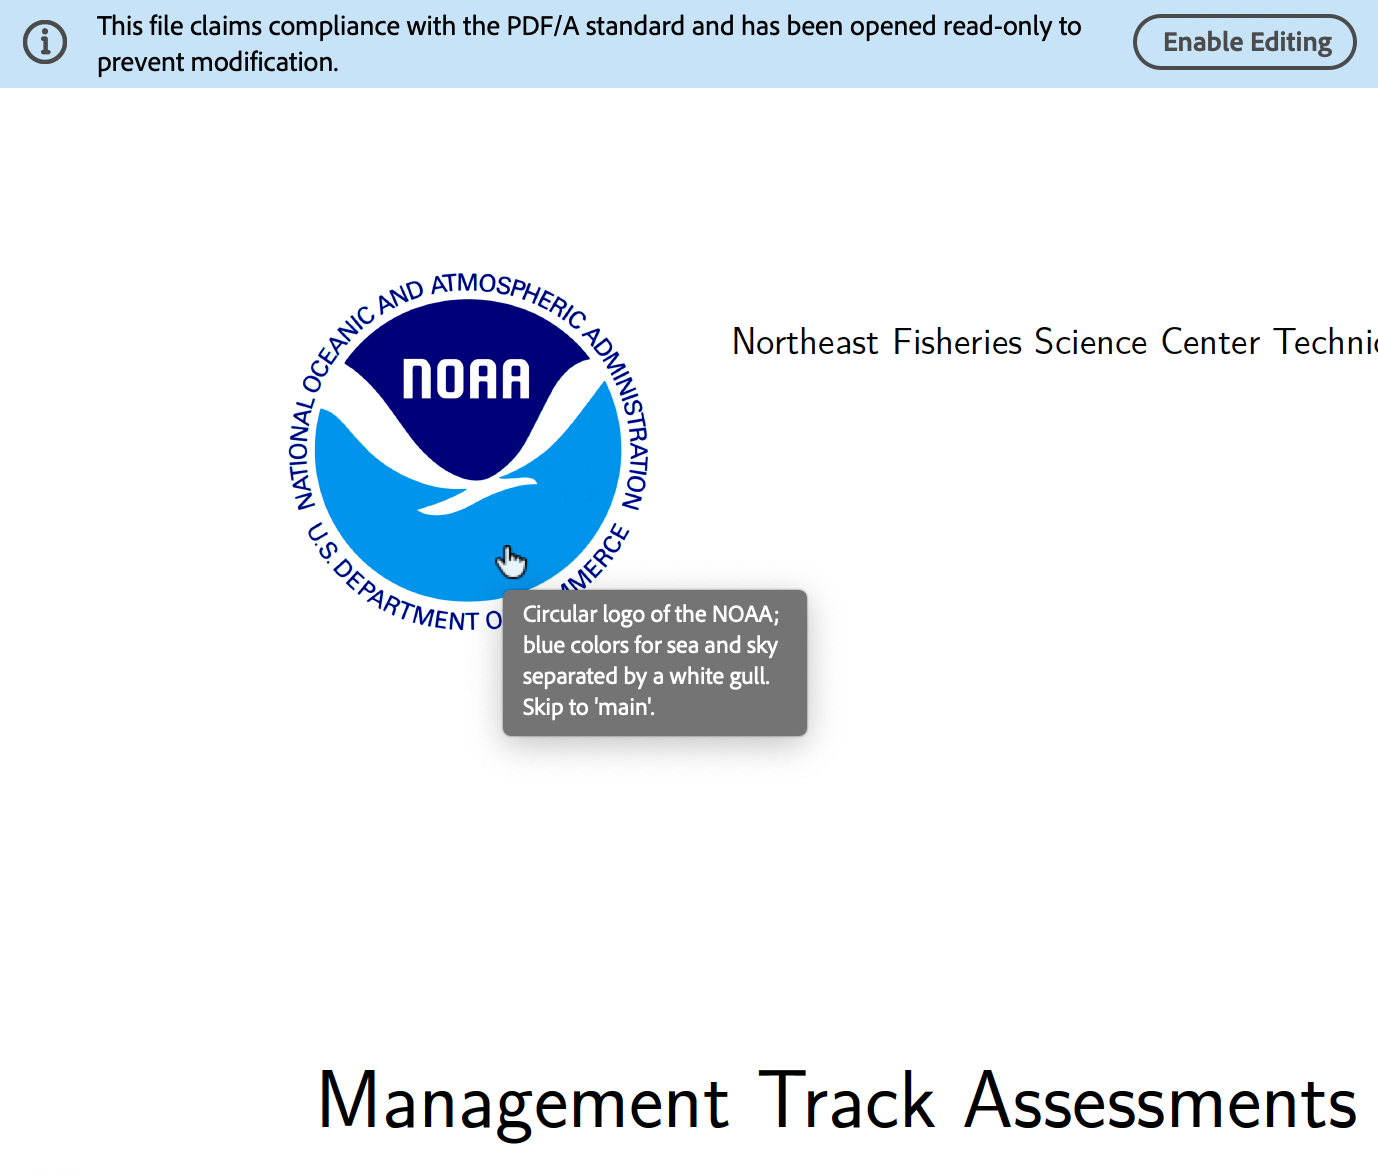1378x1176 pixels.
Task: Click the word Northeast in the header line
Action: [x=805, y=342]
